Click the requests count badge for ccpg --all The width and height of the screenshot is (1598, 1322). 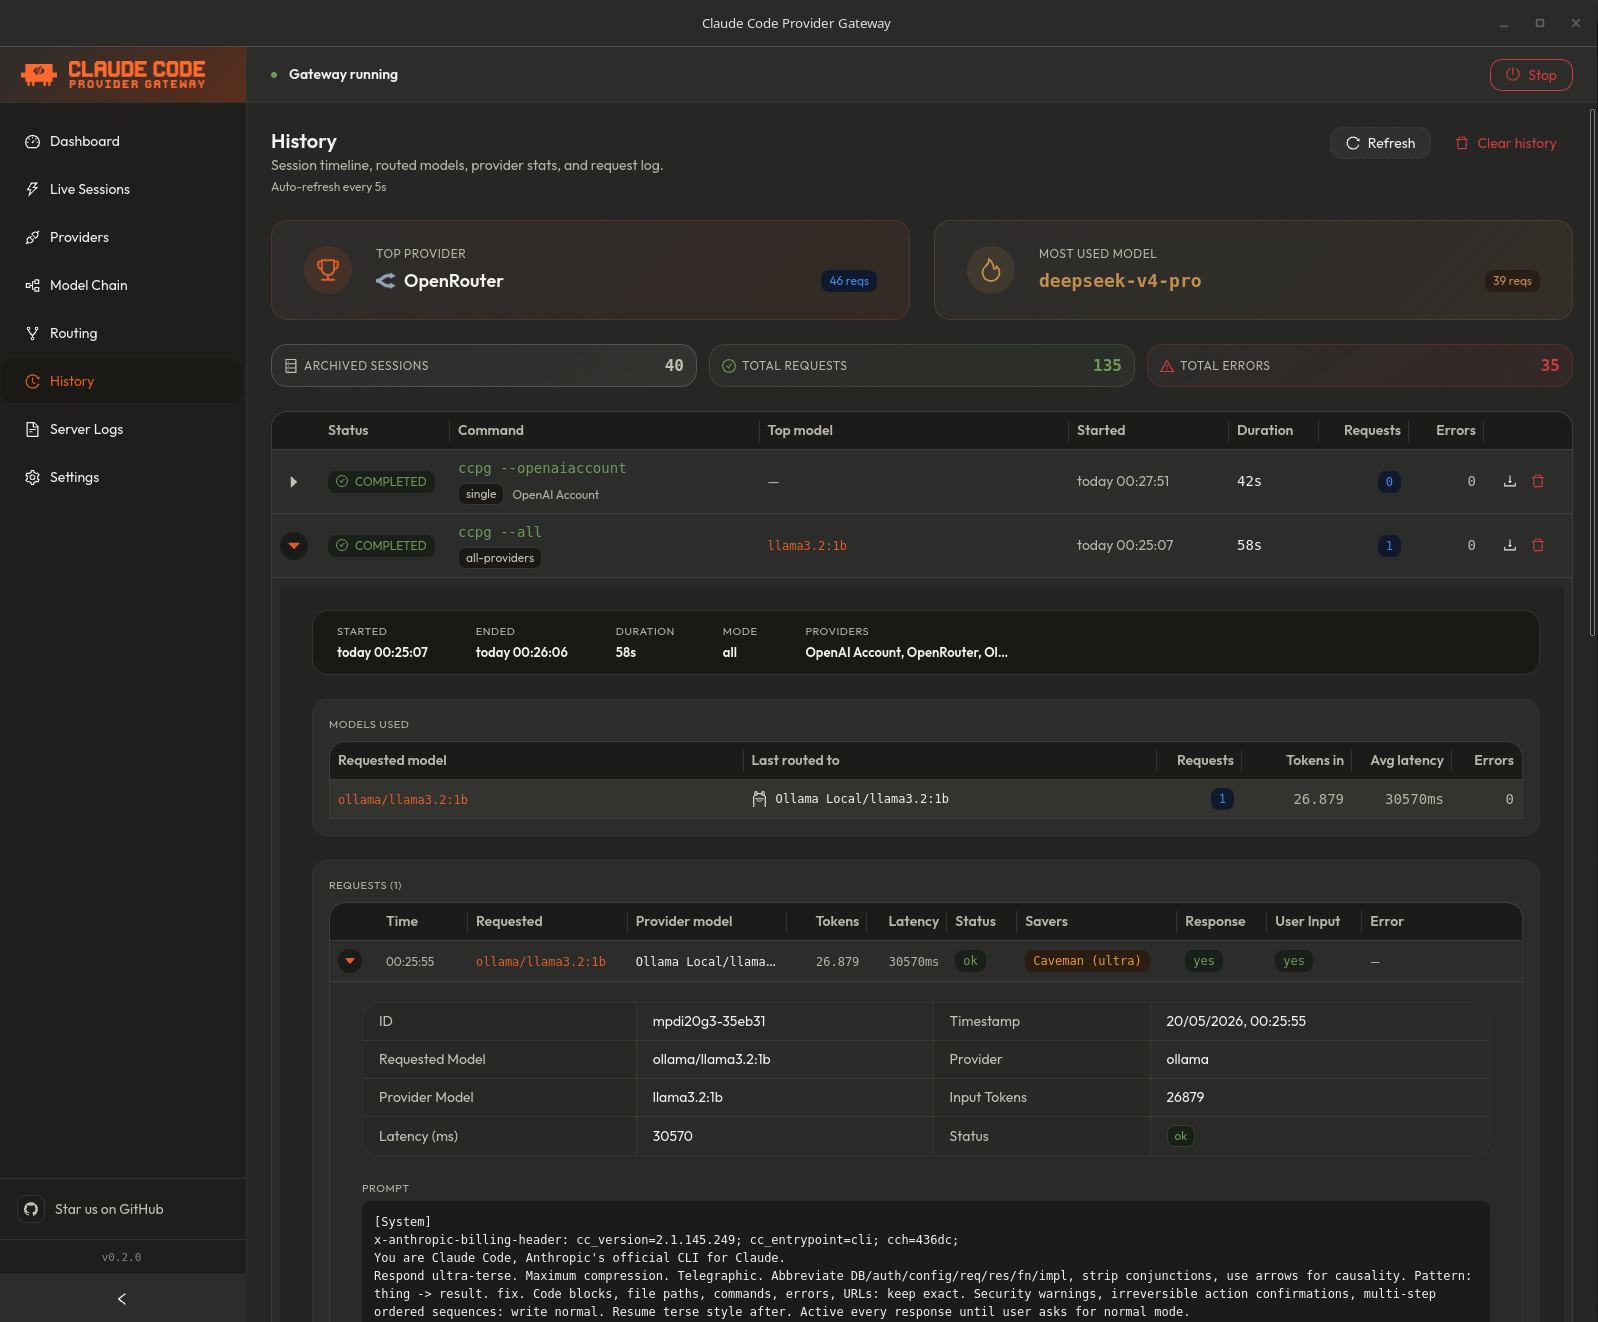point(1389,546)
